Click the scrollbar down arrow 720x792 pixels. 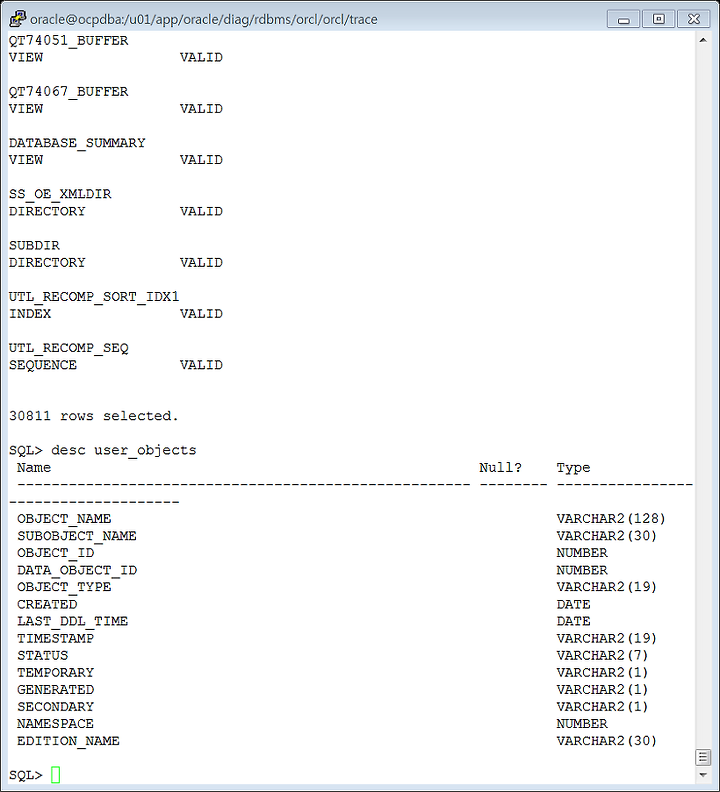tap(702, 774)
